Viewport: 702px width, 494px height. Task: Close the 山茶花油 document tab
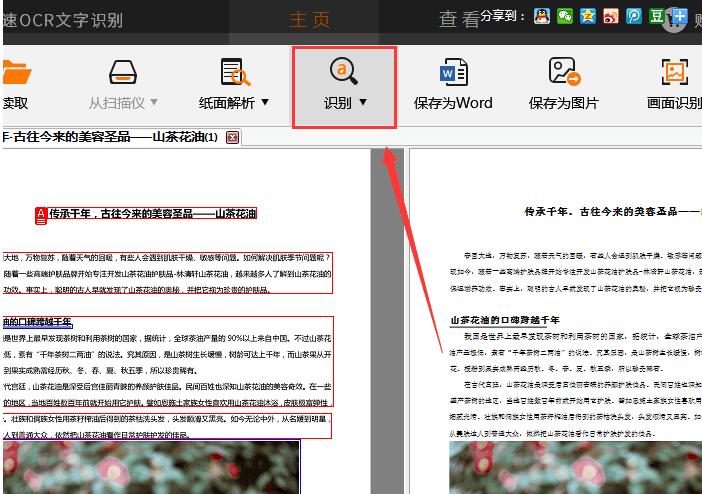coord(233,137)
